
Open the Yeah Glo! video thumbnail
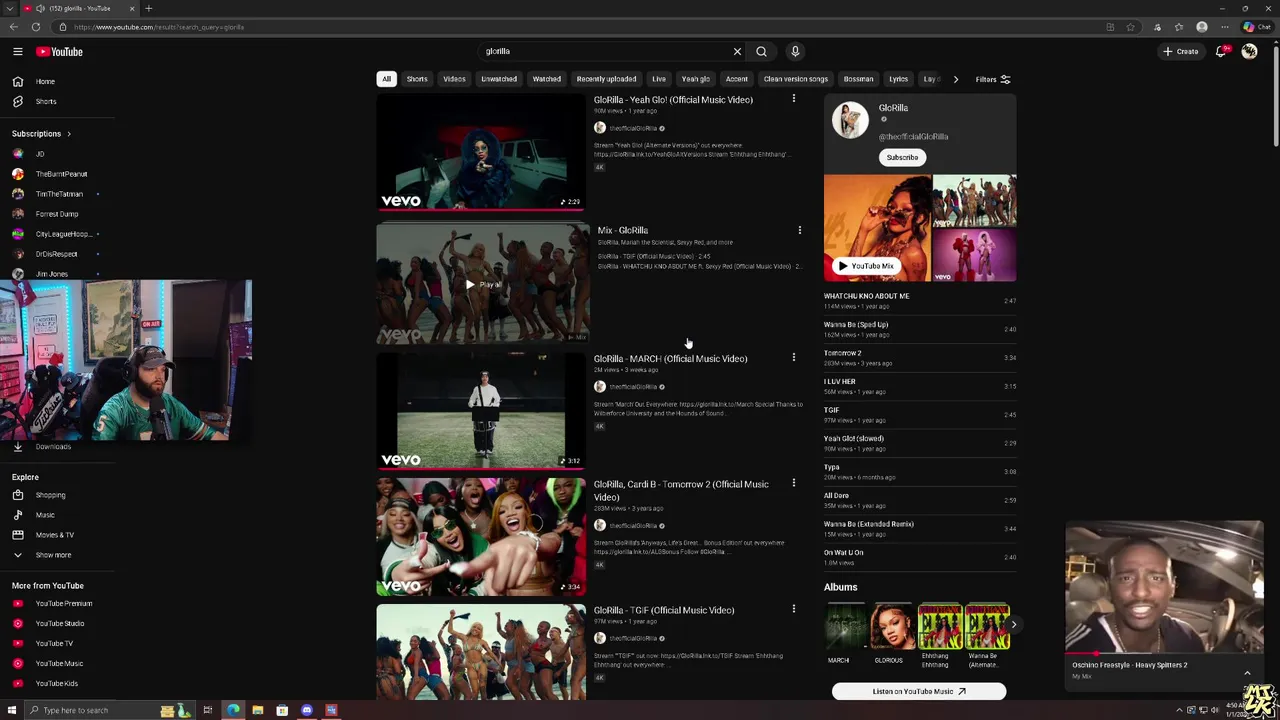click(481, 152)
